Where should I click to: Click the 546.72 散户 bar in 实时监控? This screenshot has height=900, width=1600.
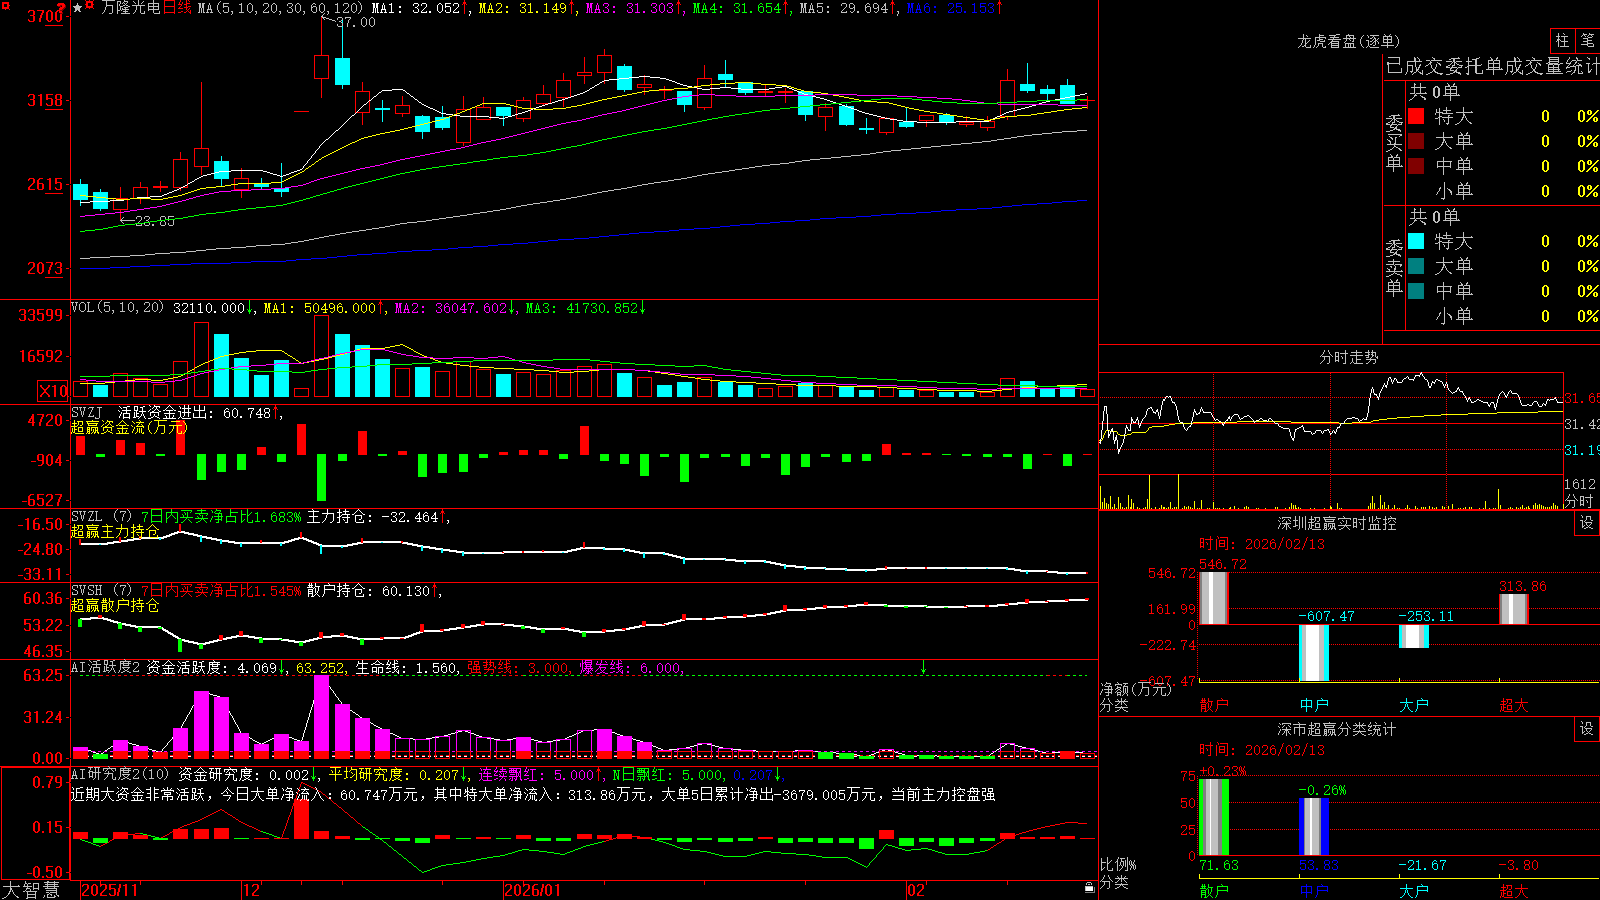click(x=1214, y=598)
